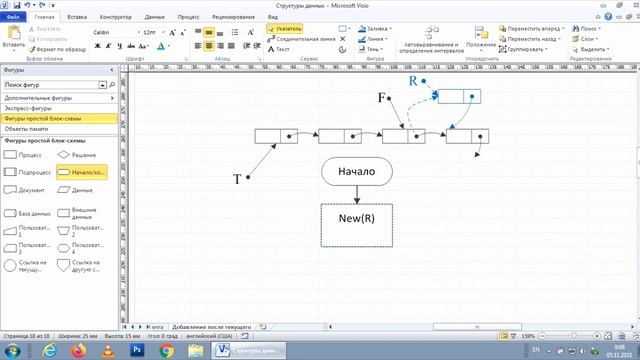Toggle align text to bottom
Viewport: 640px width, 360px height.
point(220,32)
